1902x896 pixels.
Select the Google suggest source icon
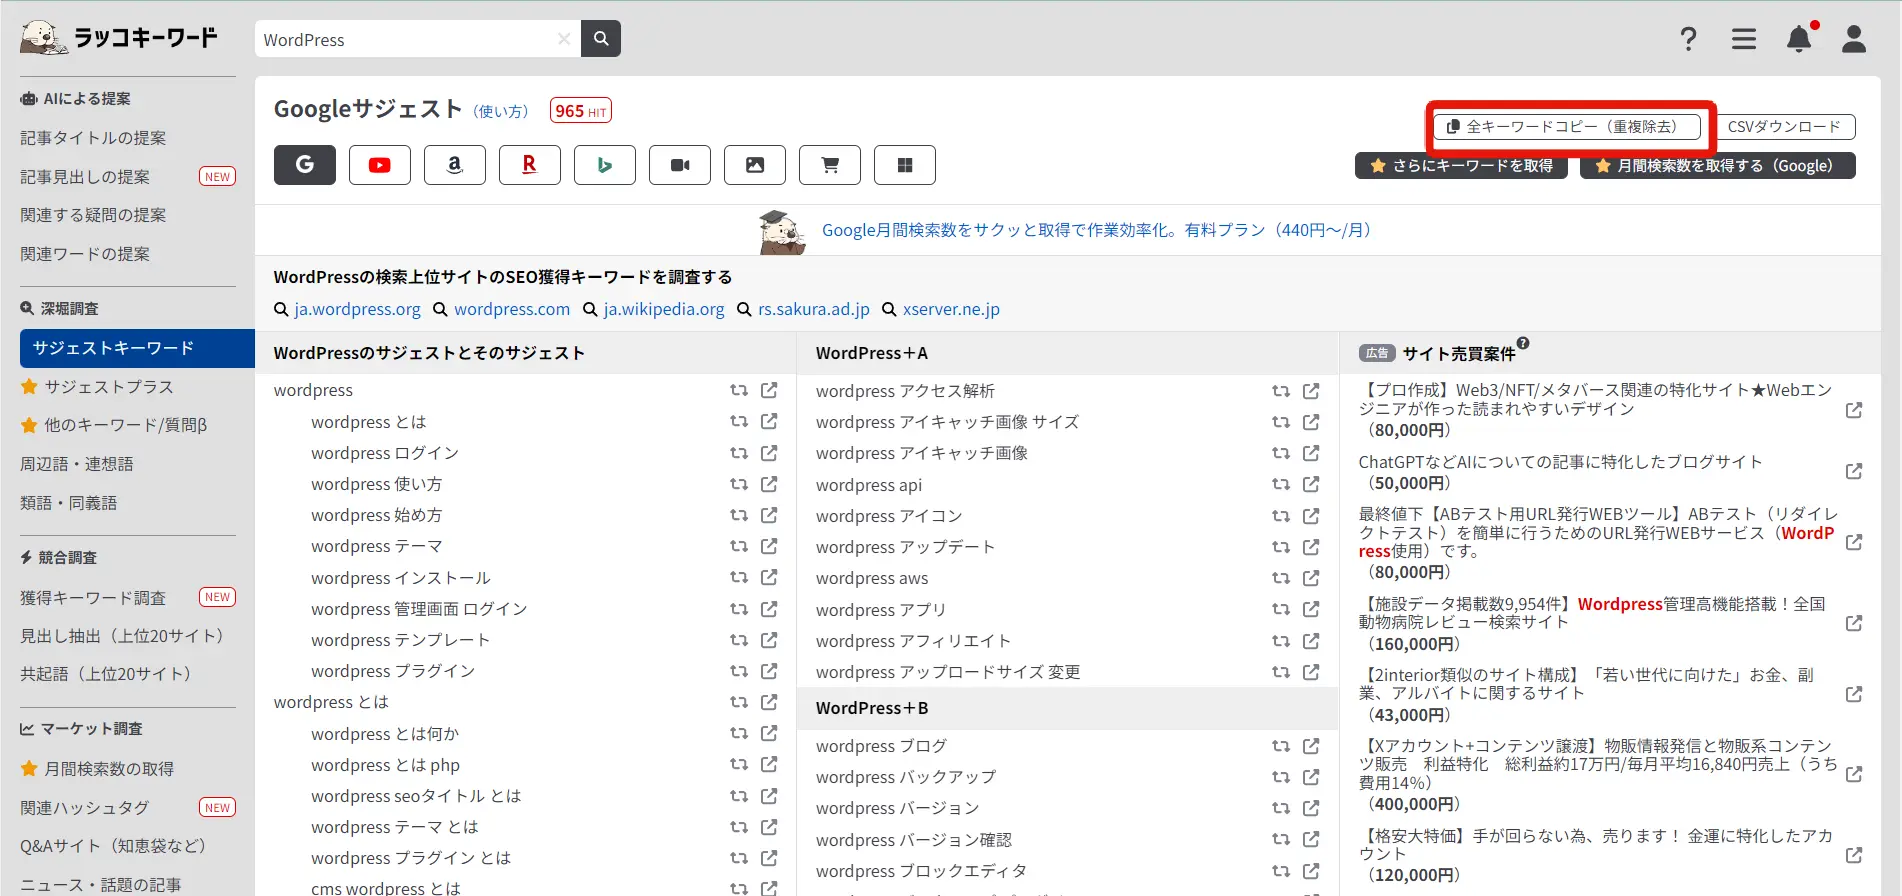click(x=305, y=165)
